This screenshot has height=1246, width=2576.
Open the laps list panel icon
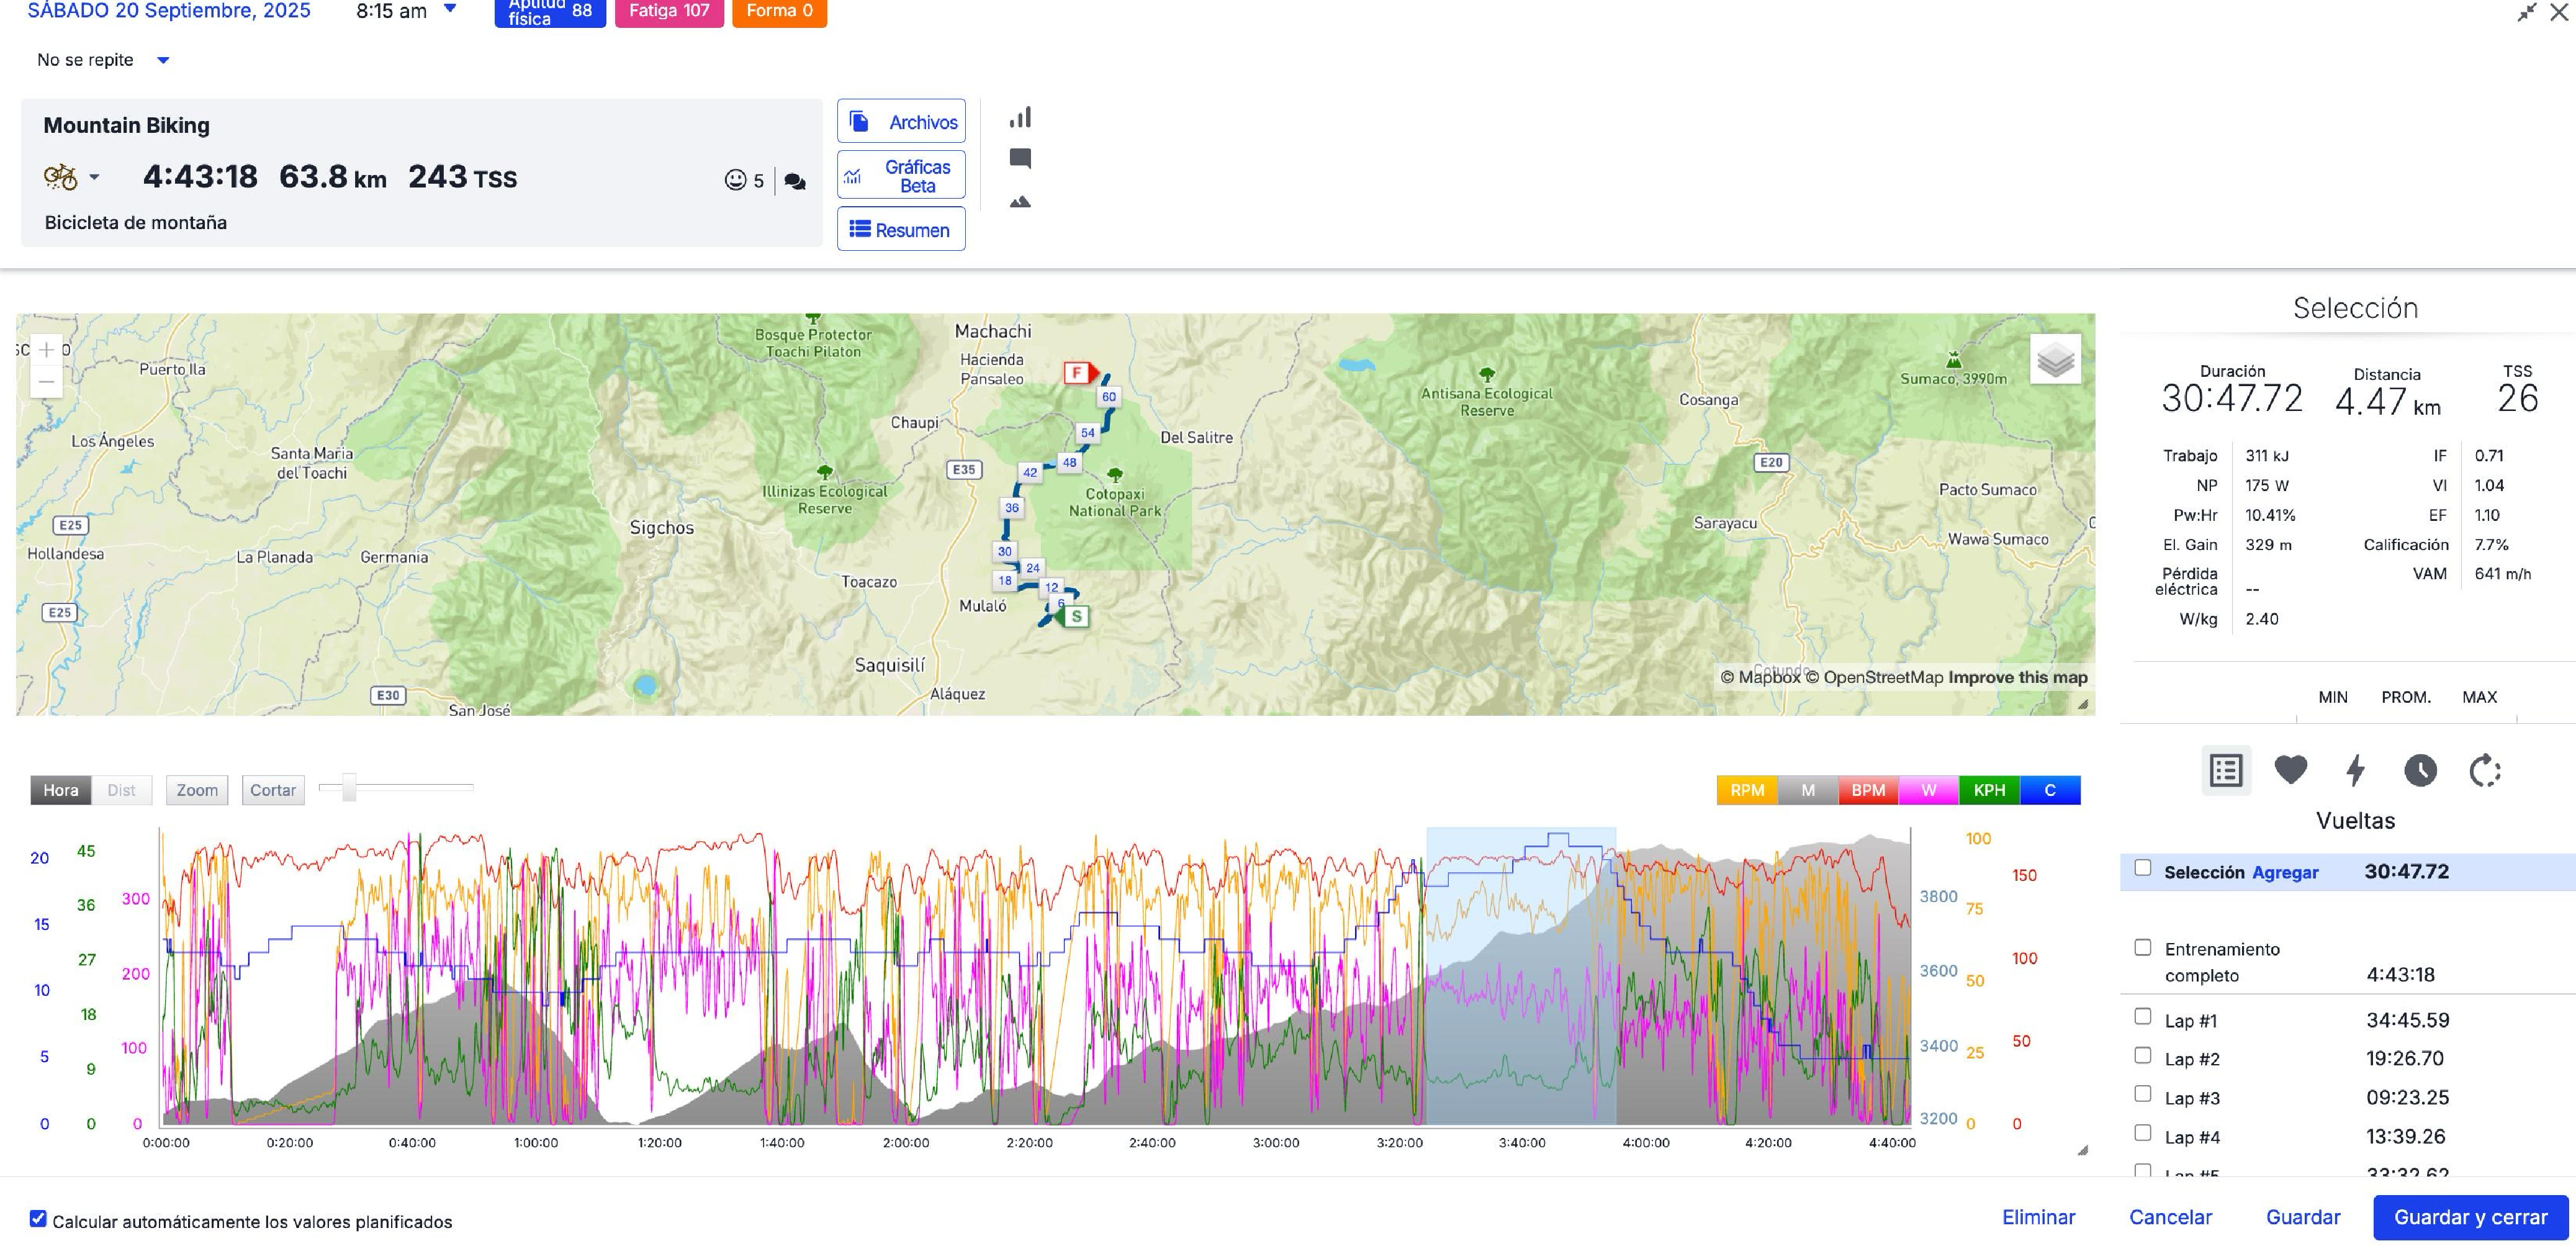pos(2226,770)
